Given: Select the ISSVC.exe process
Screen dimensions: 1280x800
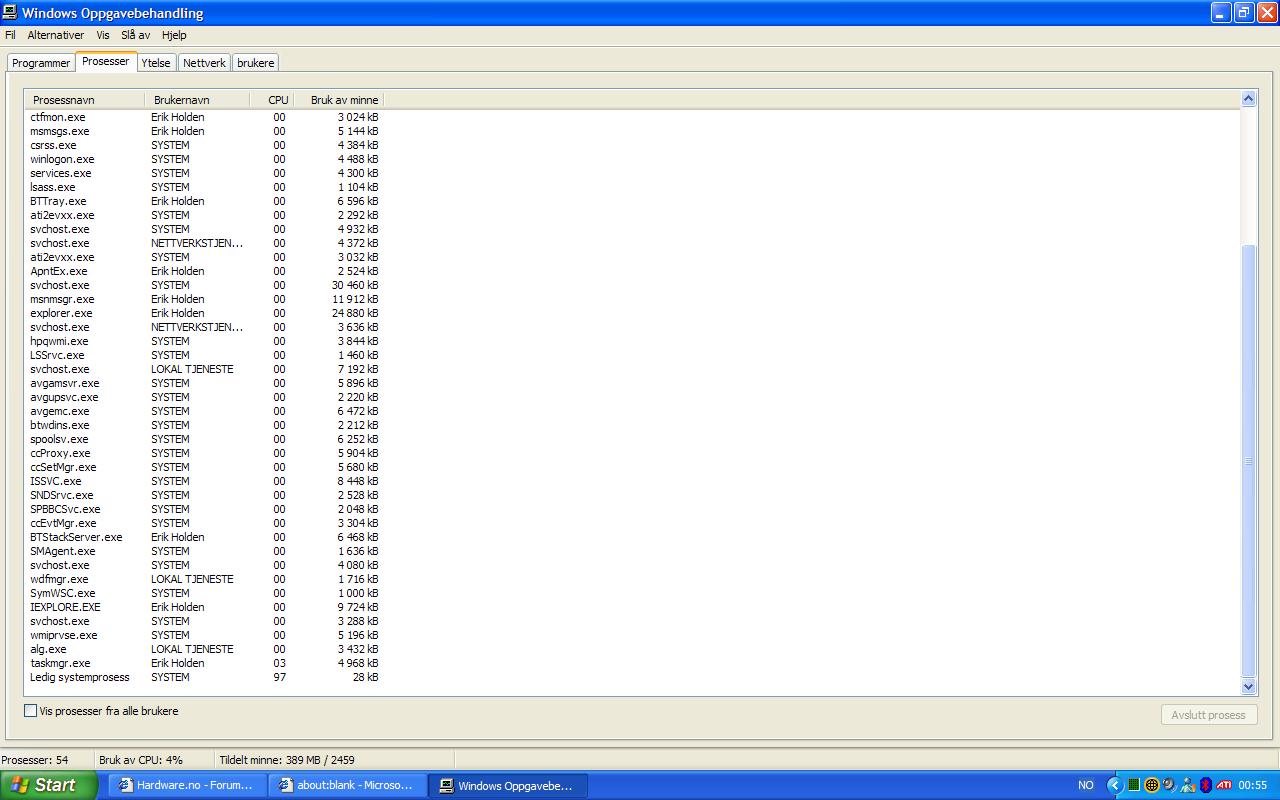Looking at the screenshot, I should click(x=204, y=481).
